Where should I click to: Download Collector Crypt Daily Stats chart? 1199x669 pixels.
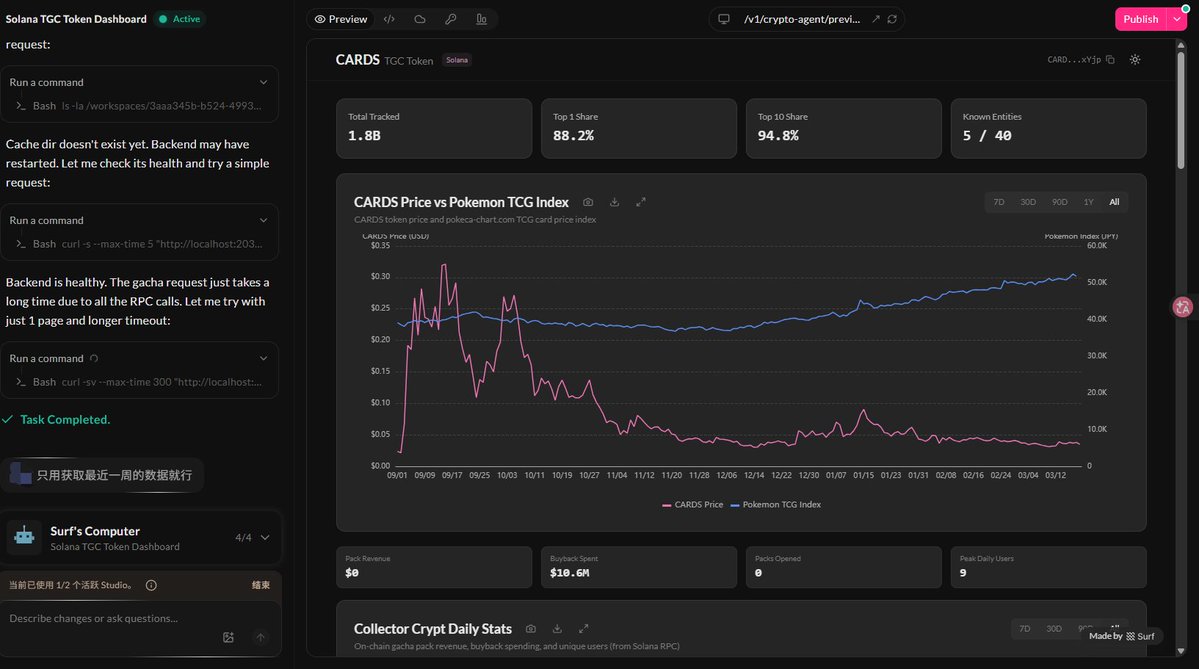tap(557, 628)
